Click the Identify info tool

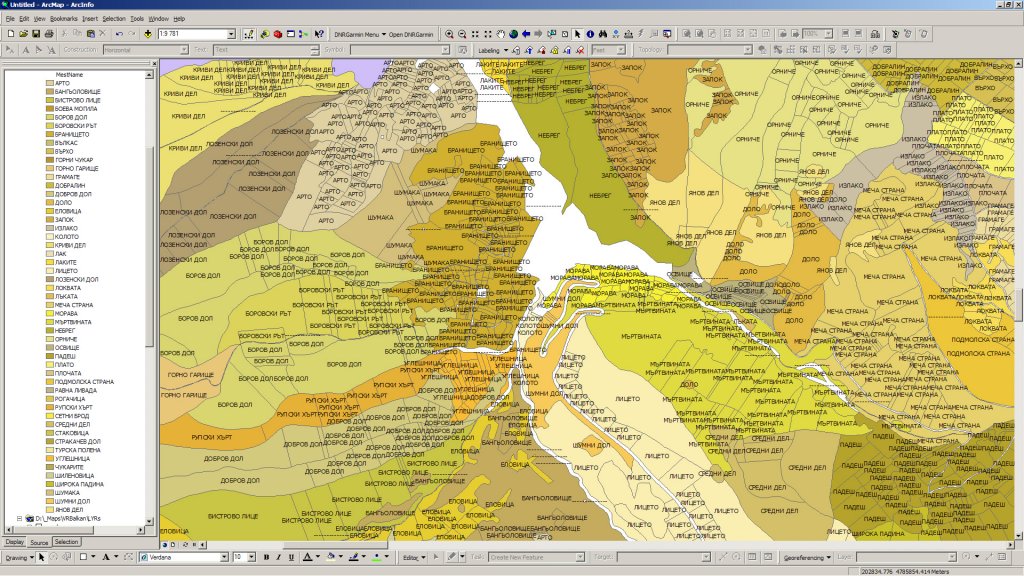coord(590,34)
